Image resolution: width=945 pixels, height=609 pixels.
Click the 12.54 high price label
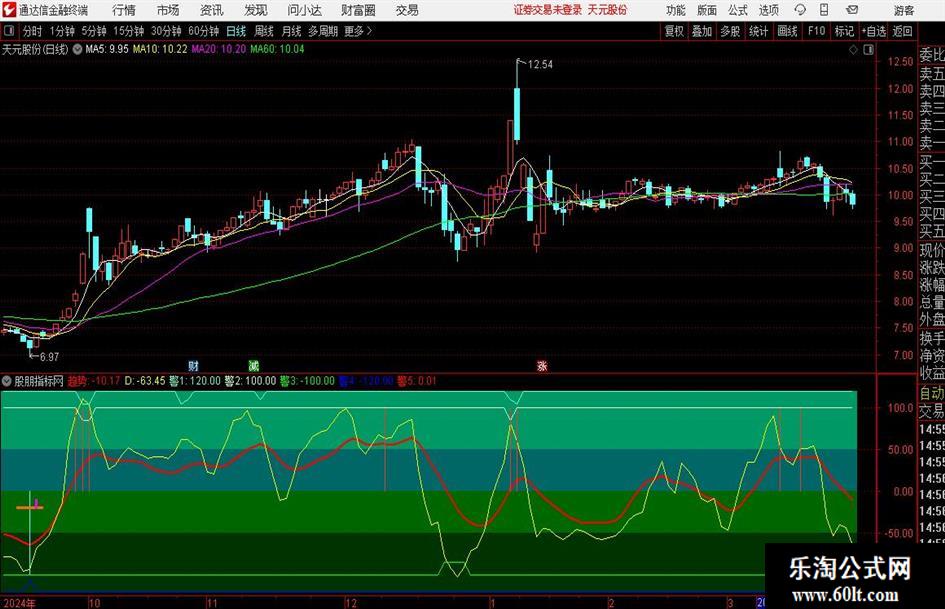tap(540, 64)
